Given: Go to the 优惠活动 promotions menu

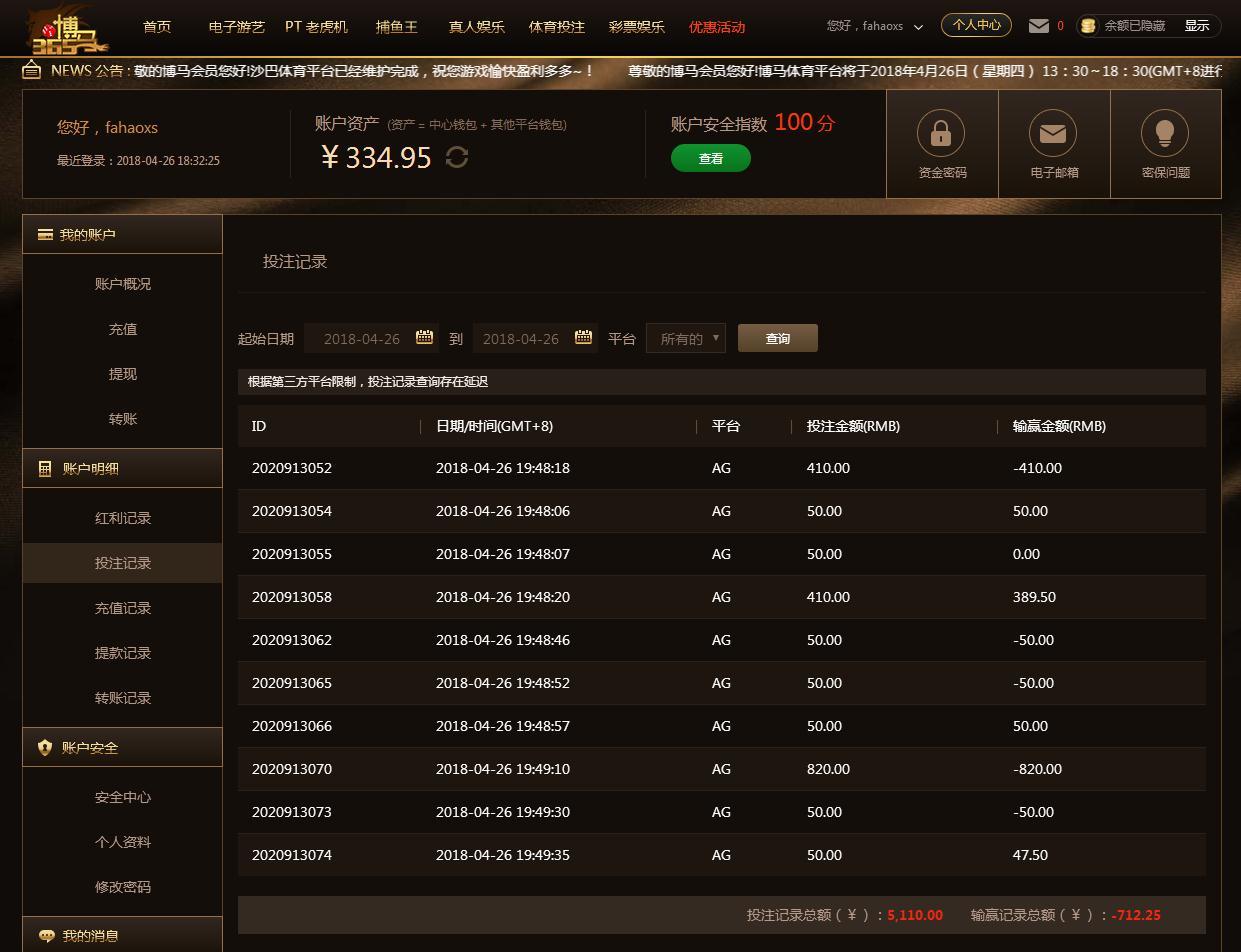Looking at the screenshot, I should [x=717, y=27].
